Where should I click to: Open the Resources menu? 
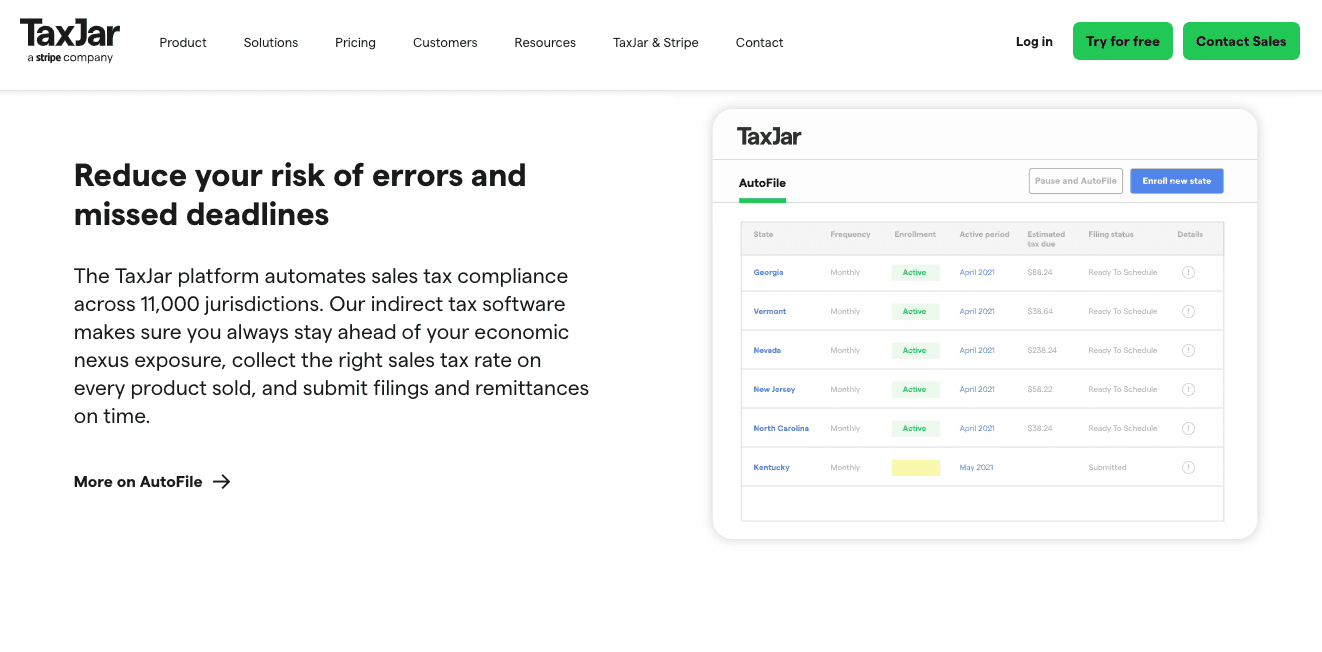(x=545, y=42)
